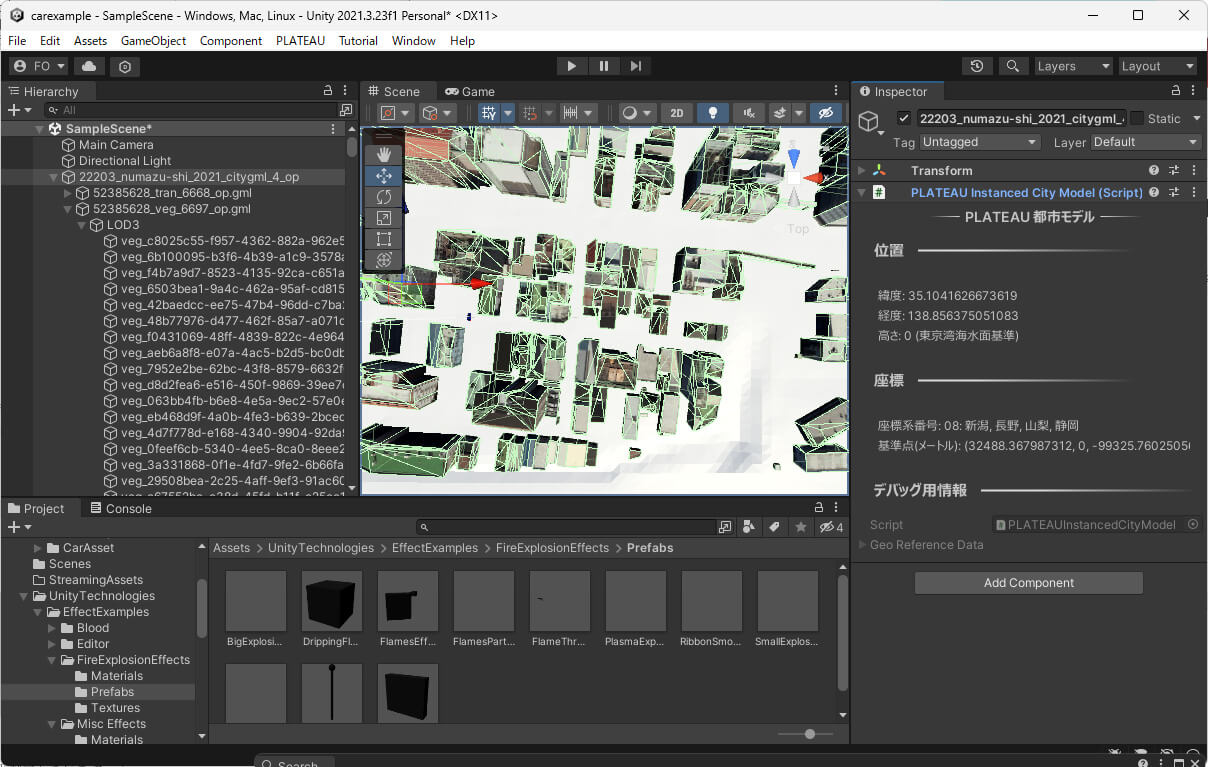
Task: Click Scene orientation gizmo red X axis
Action: point(815,178)
